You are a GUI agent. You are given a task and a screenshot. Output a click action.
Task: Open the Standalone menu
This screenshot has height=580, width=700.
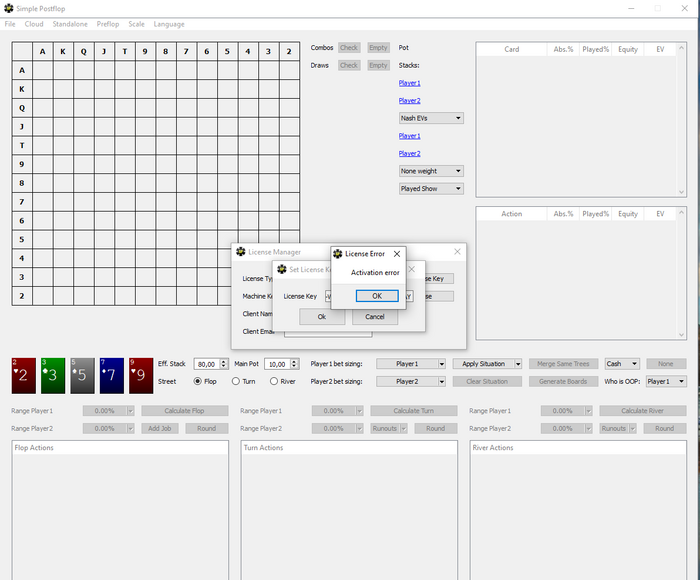click(x=70, y=24)
